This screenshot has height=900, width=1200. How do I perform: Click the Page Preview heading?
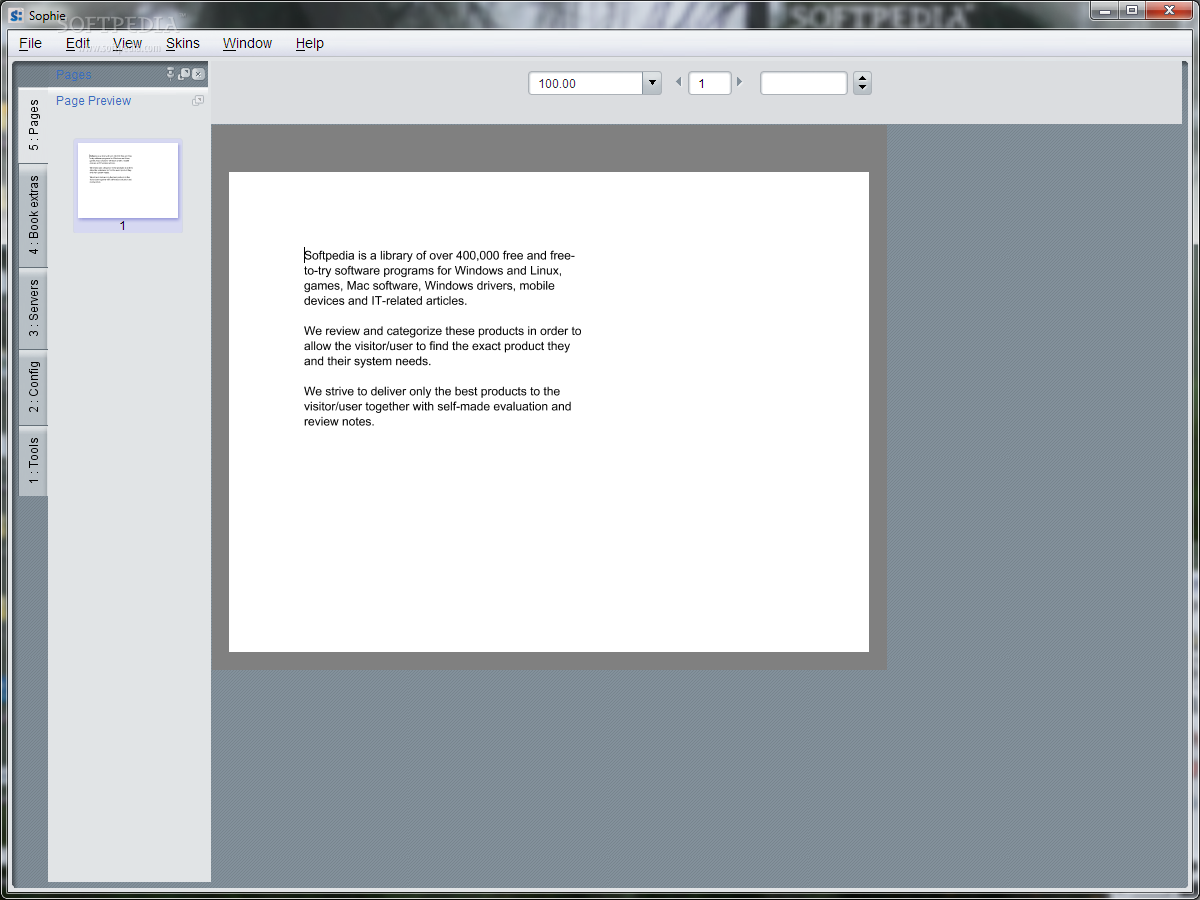click(93, 101)
